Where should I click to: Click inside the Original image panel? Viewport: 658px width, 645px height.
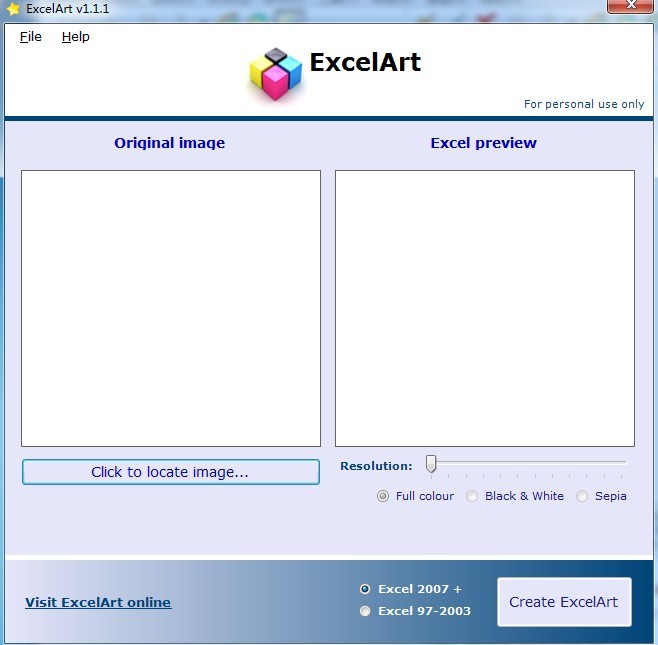coord(171,308)
